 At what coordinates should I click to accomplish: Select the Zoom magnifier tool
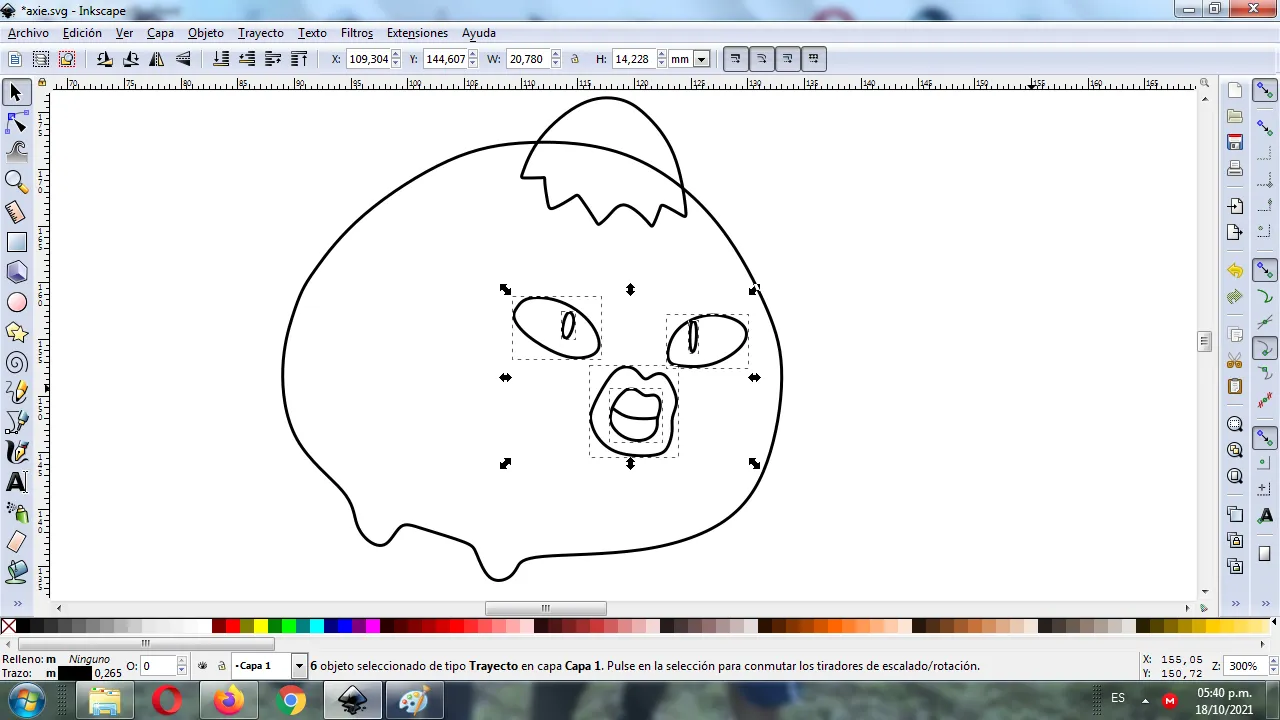click(16, 182)
